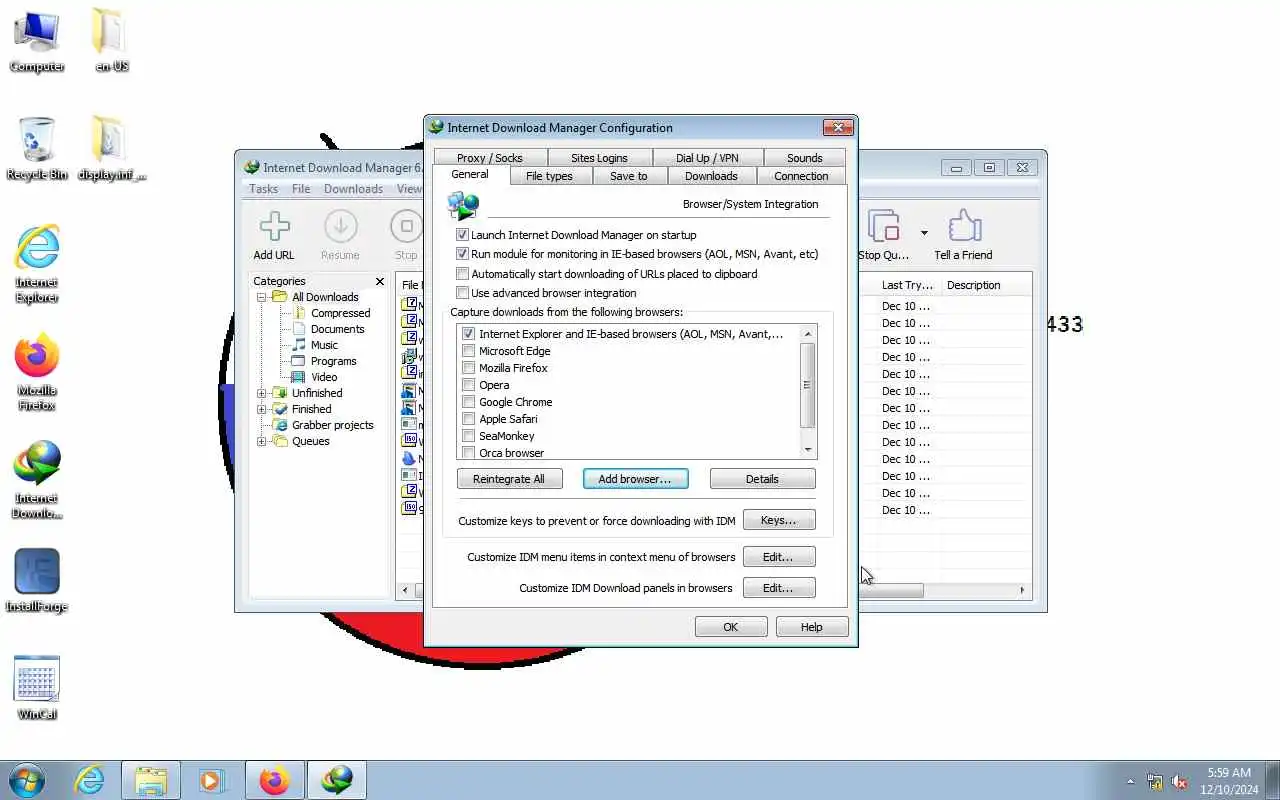Check the Mozilla Firefox browser

pos(468,368)
